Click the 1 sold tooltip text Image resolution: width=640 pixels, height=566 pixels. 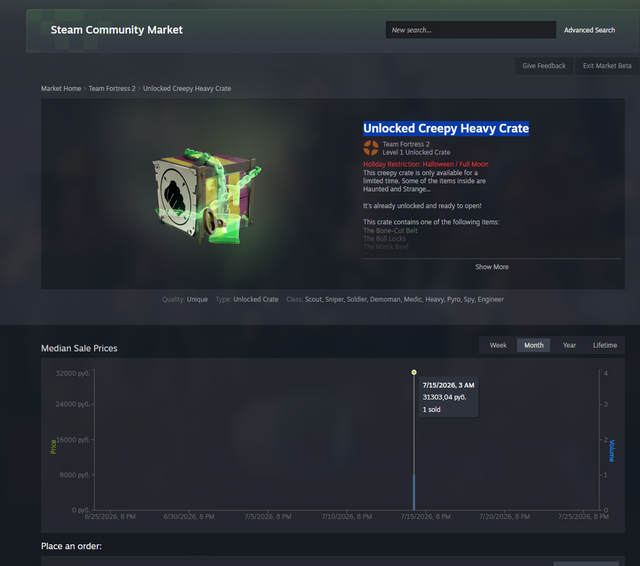click(431, 409)
